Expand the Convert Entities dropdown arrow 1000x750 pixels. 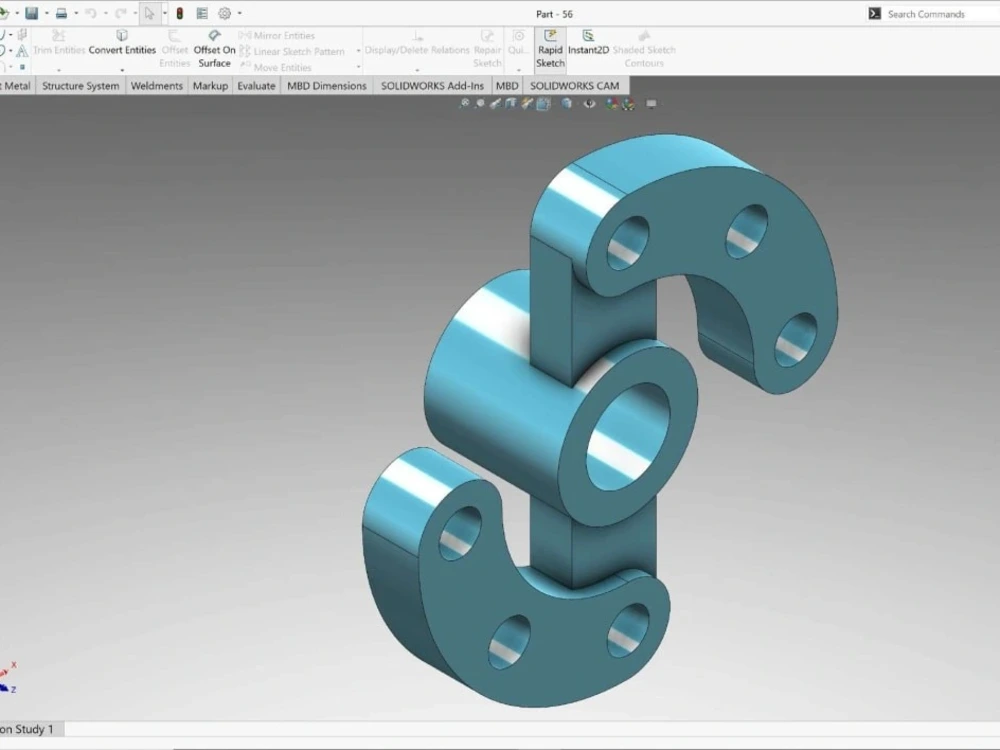122,70
